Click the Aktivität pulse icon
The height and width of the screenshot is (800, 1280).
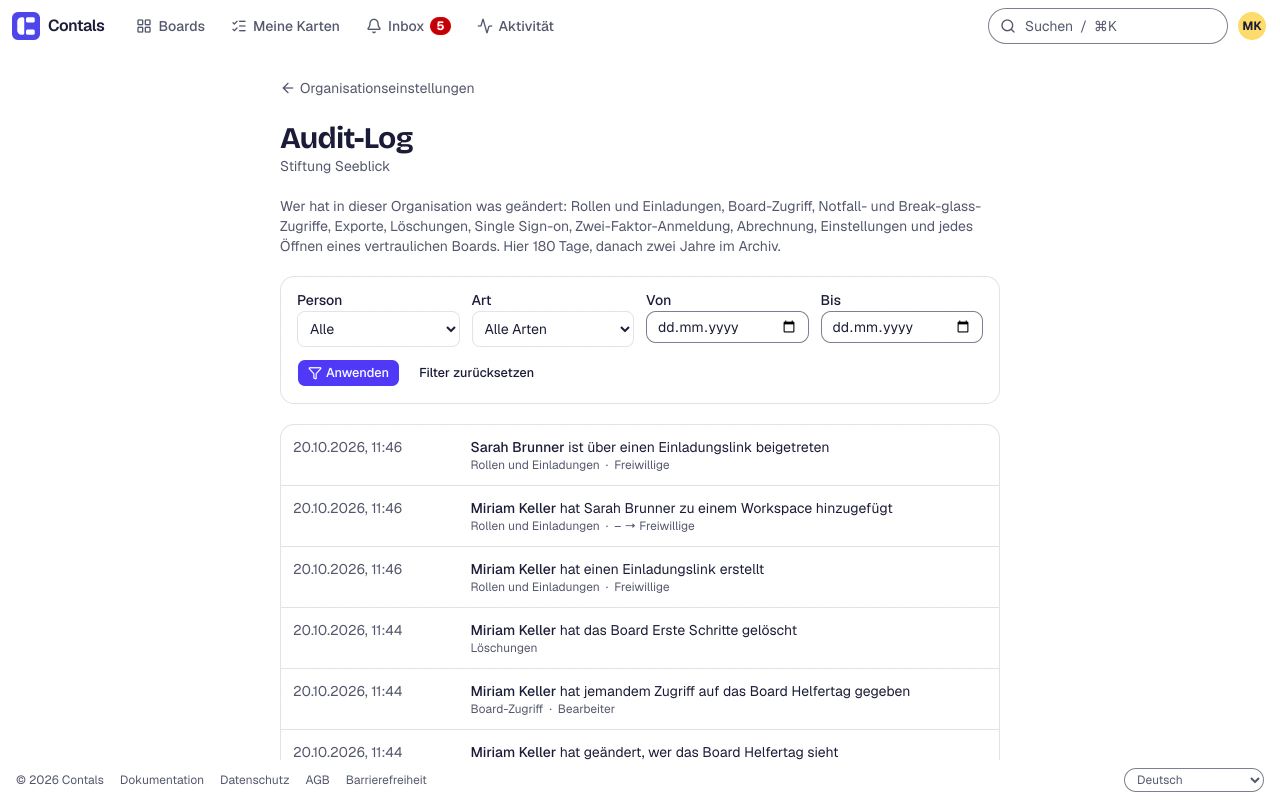click(485, 26)
